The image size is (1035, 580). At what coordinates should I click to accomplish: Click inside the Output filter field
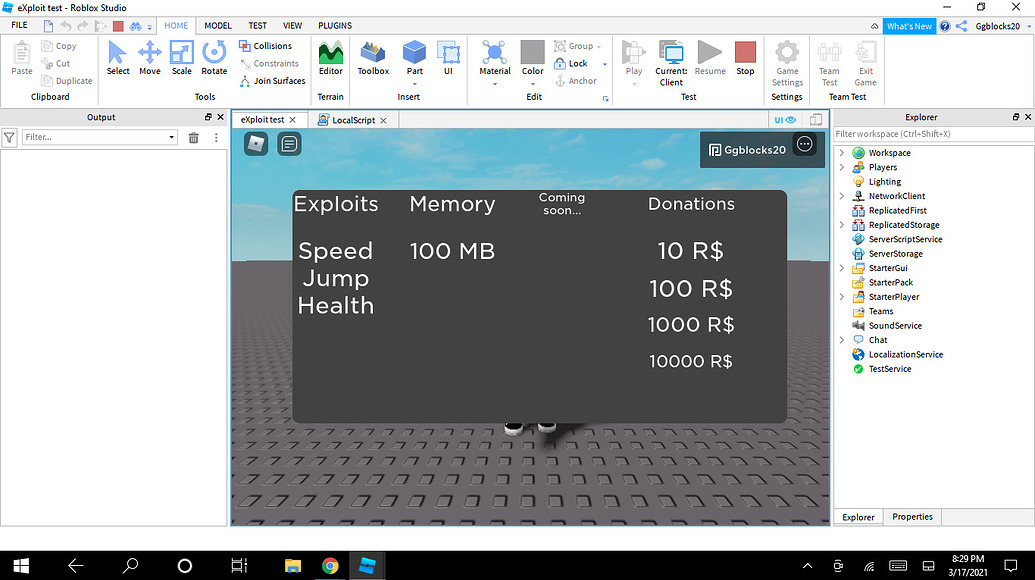[97, 137]
